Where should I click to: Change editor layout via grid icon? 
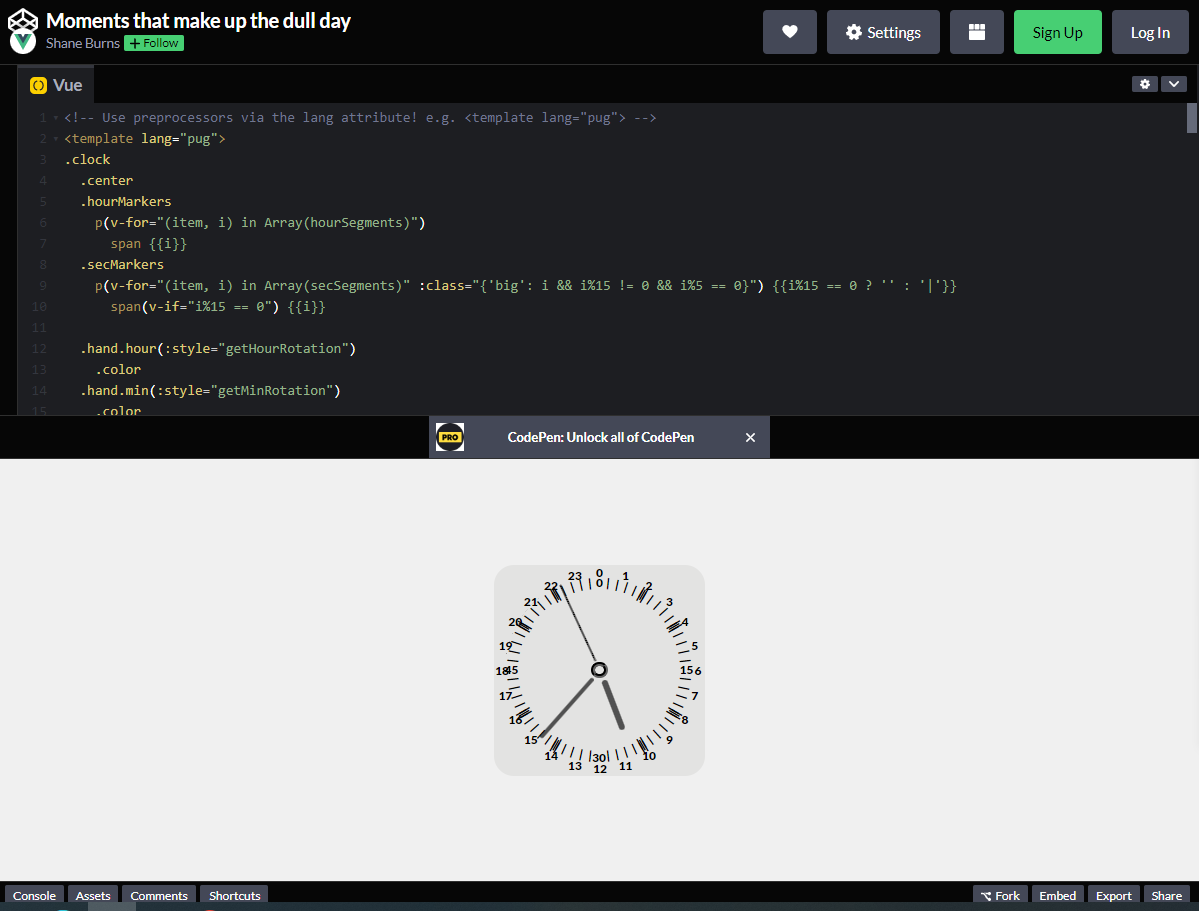pos(976,32)
